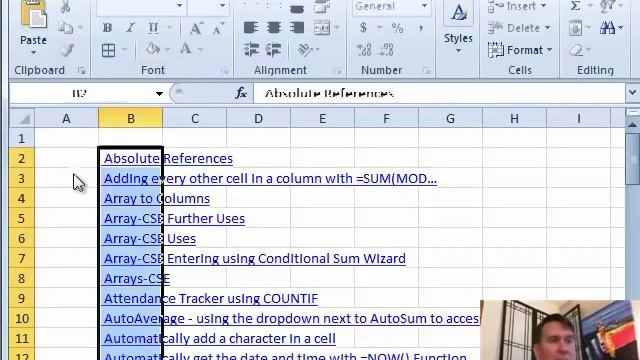Viewport: 640px width, 360px height.
Task: Open the Array to Columns link
Action: click(x=157, y=198)
